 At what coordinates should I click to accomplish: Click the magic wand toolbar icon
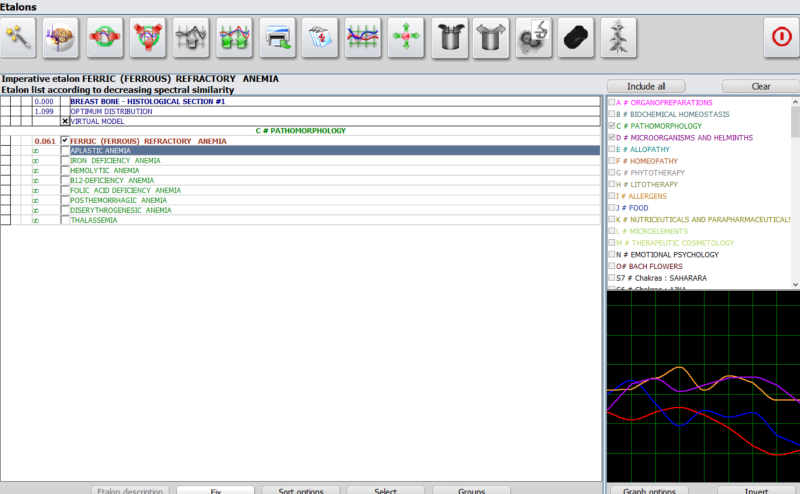(23, 38)
